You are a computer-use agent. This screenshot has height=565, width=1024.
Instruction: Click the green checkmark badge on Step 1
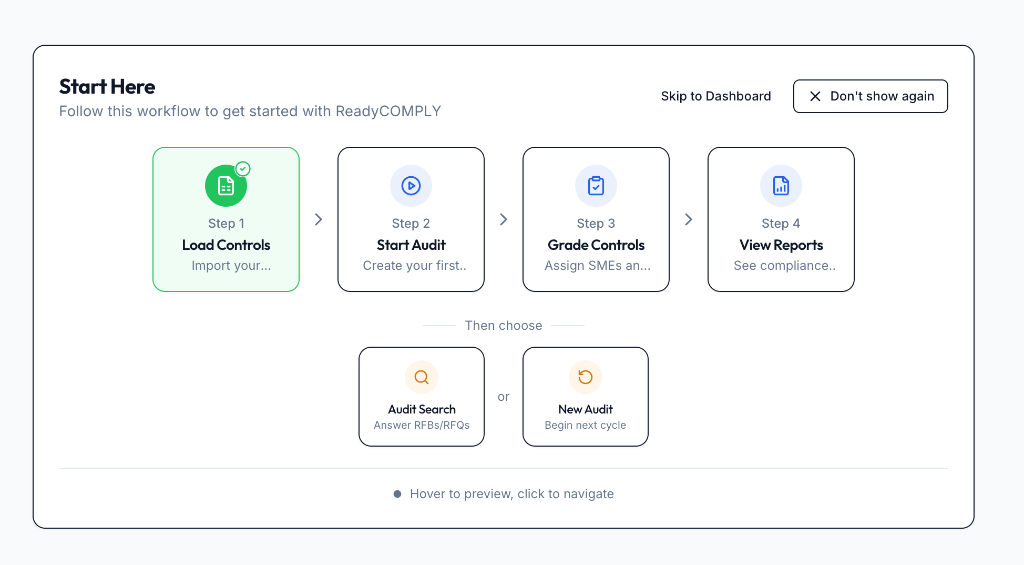pyautogui.click(x=243, y=169)
